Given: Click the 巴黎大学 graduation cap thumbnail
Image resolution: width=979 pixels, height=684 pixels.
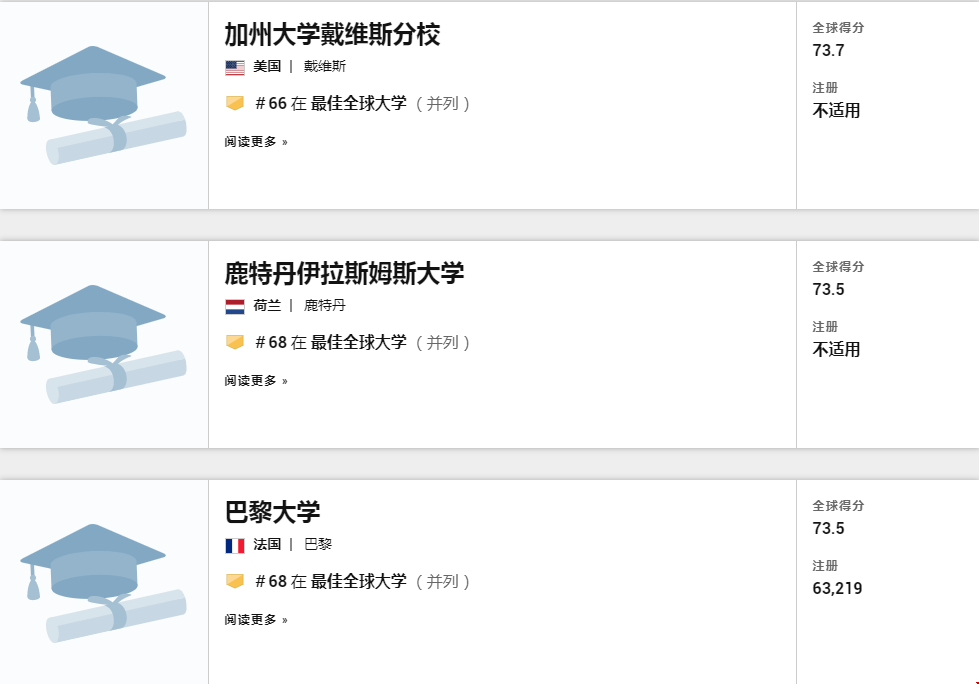Looking at the screenshot, I should (x=103, y=582).
